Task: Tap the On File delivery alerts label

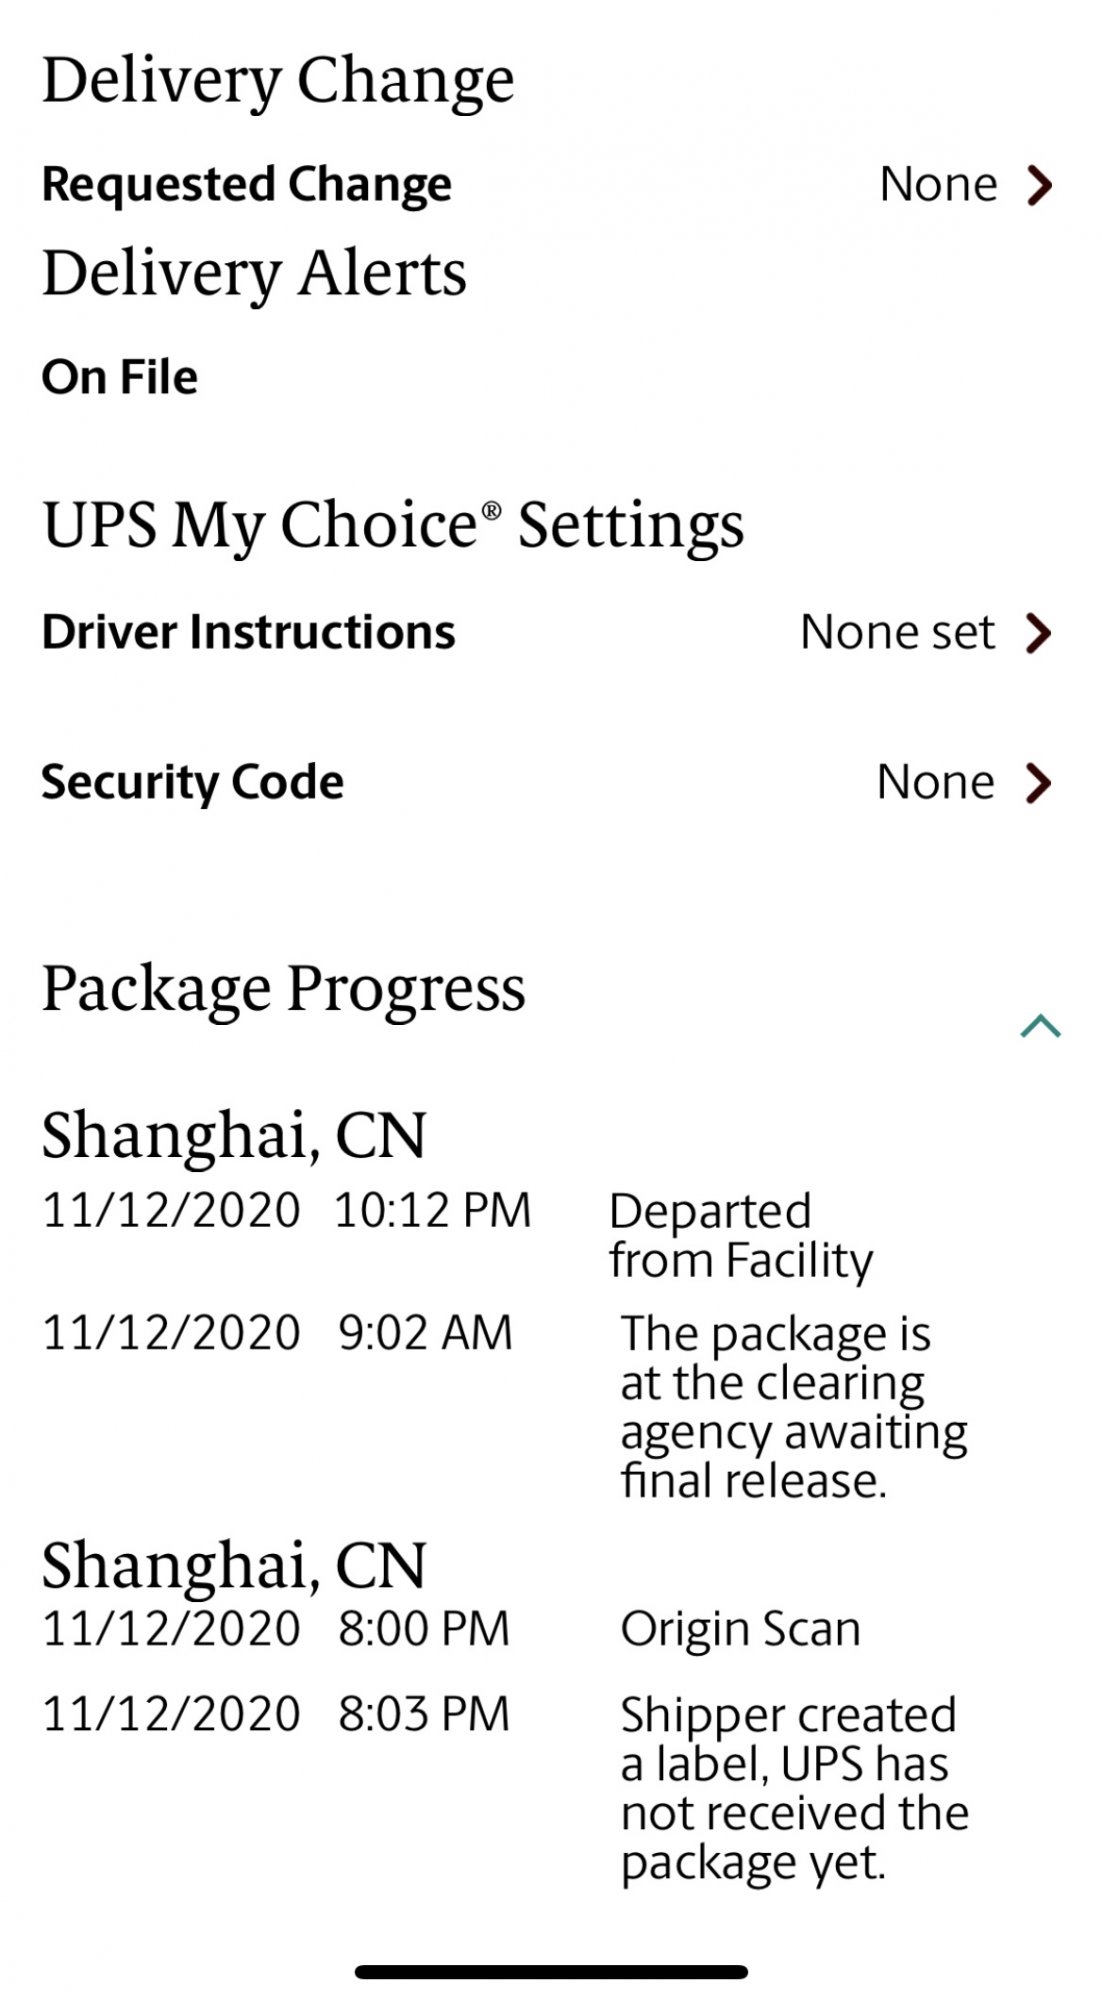Action: pos(120,377)
